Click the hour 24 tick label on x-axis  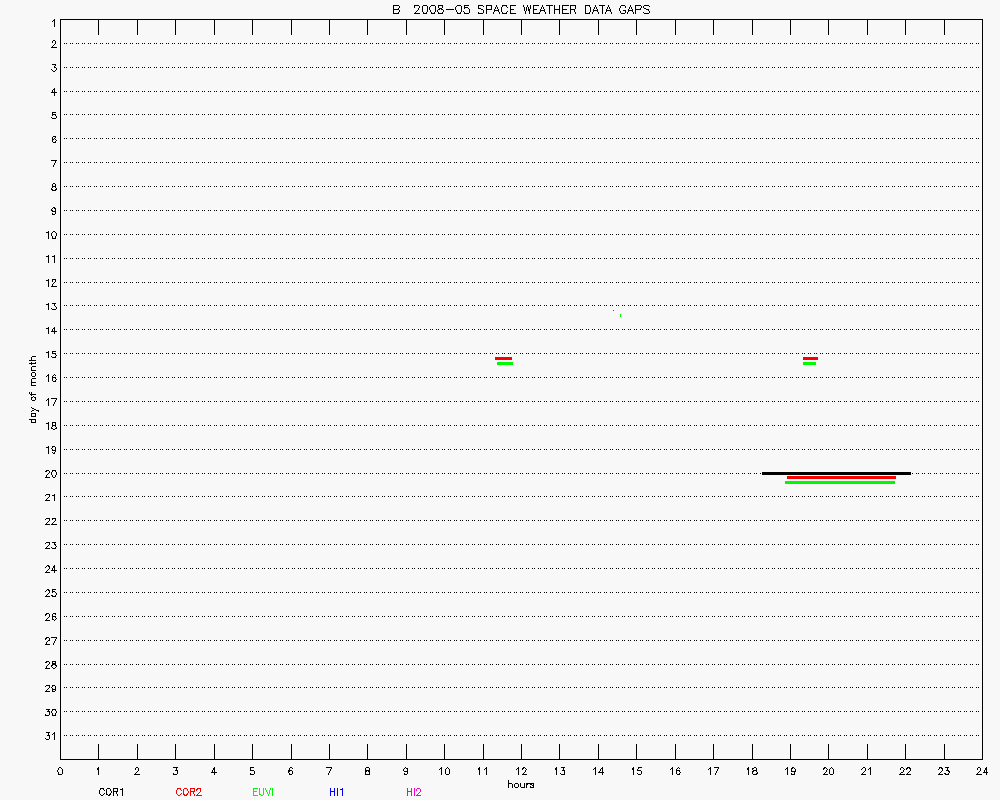981,771
